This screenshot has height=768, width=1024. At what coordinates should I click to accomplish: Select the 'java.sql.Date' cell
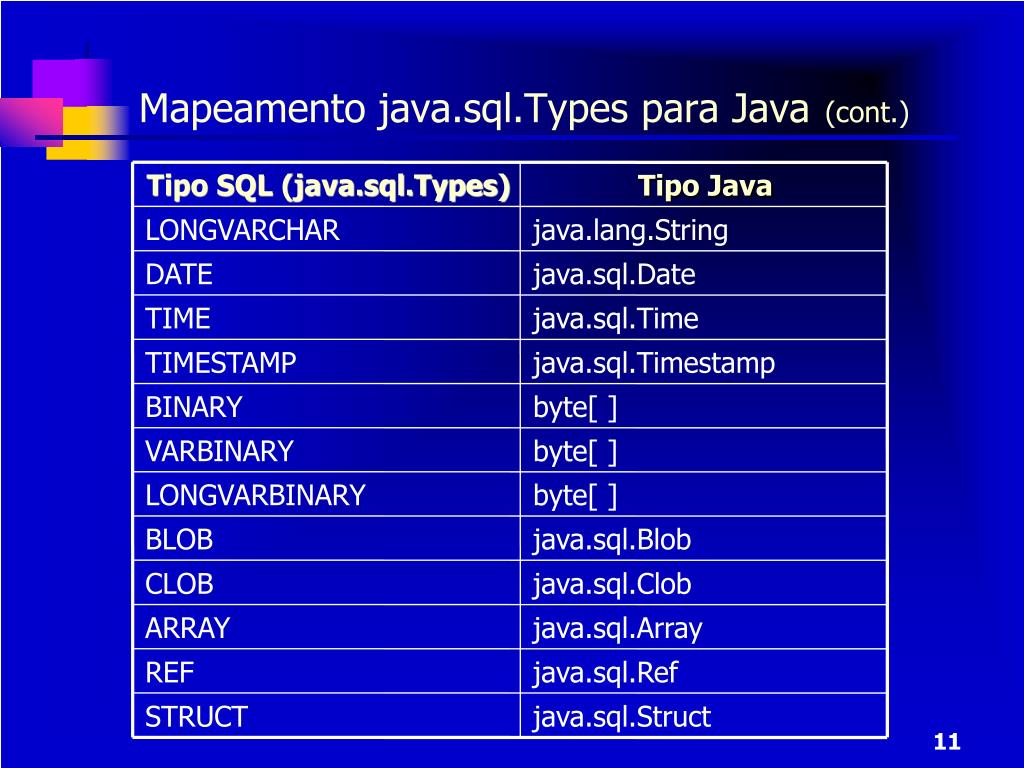pyautogui.click(x=703, y=274)
